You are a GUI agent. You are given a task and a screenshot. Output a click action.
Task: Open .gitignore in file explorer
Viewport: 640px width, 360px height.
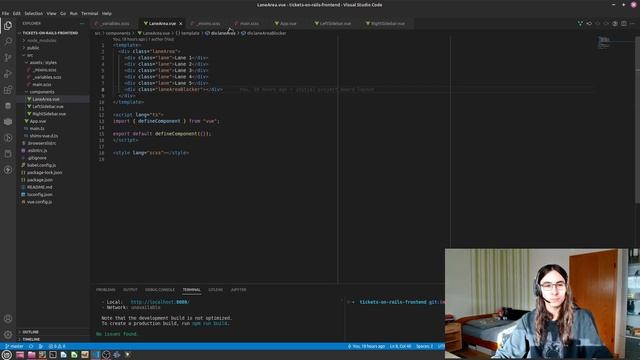[37, 158]
